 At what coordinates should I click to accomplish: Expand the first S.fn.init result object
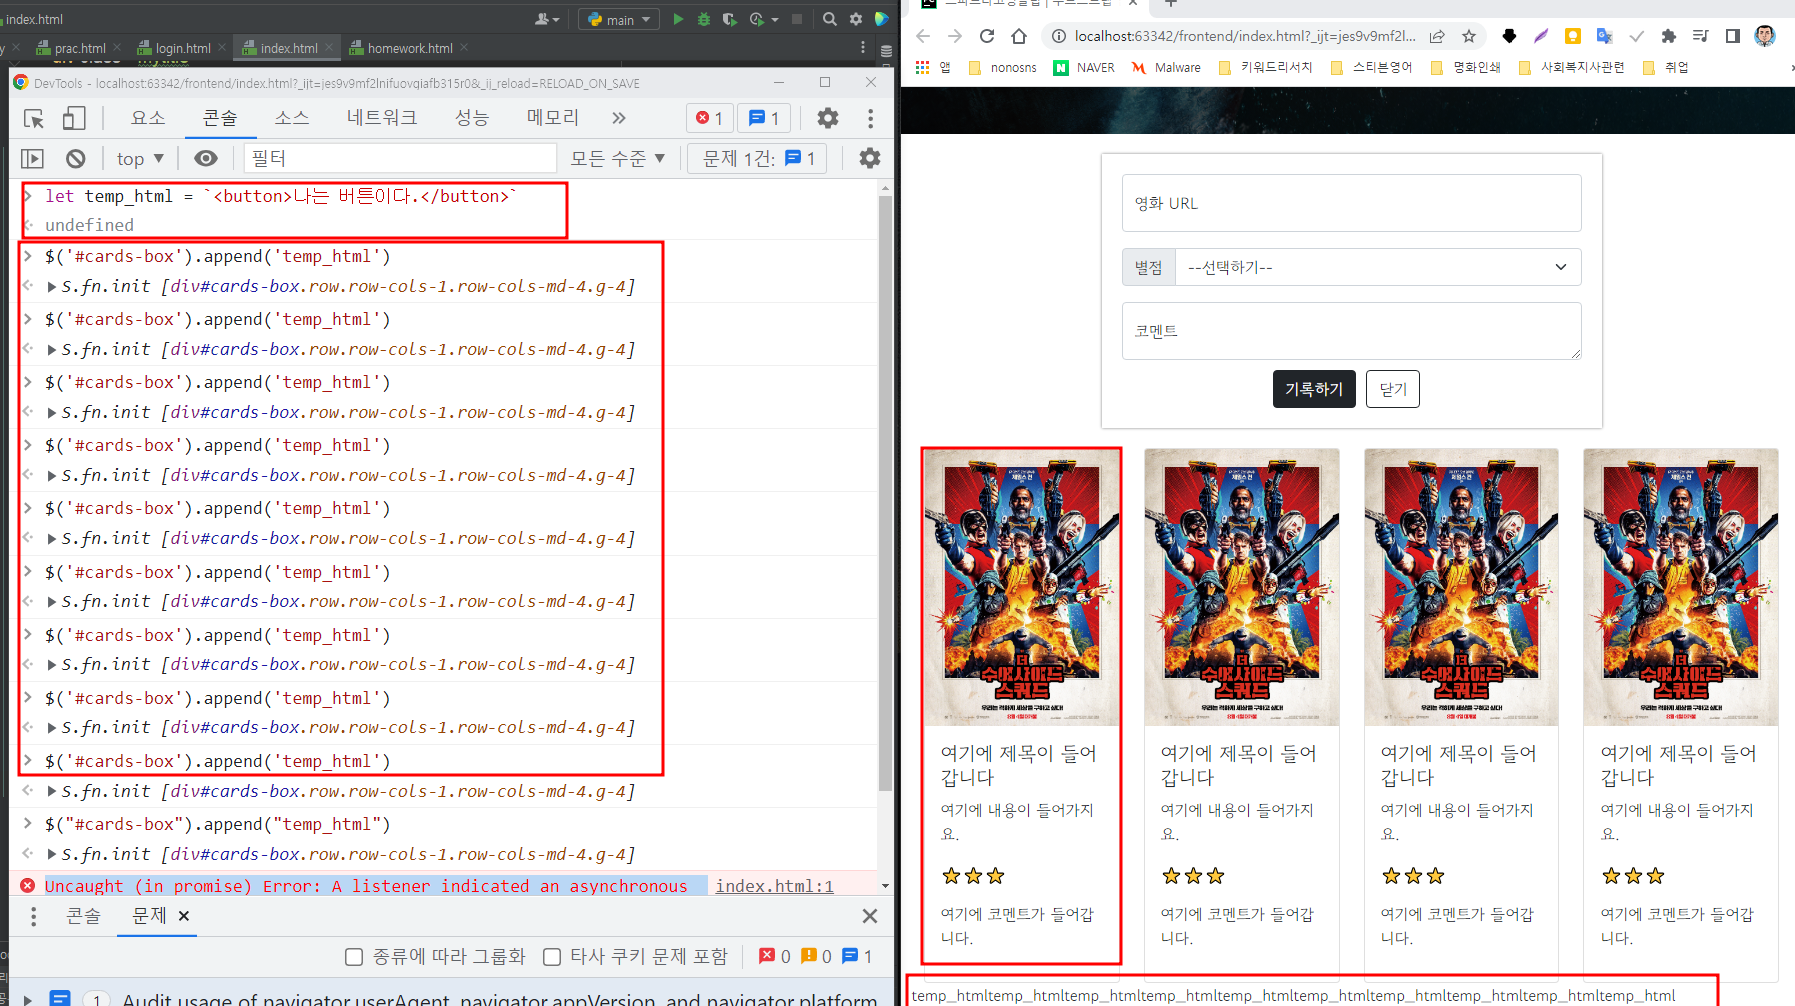(x=52, y=286)
